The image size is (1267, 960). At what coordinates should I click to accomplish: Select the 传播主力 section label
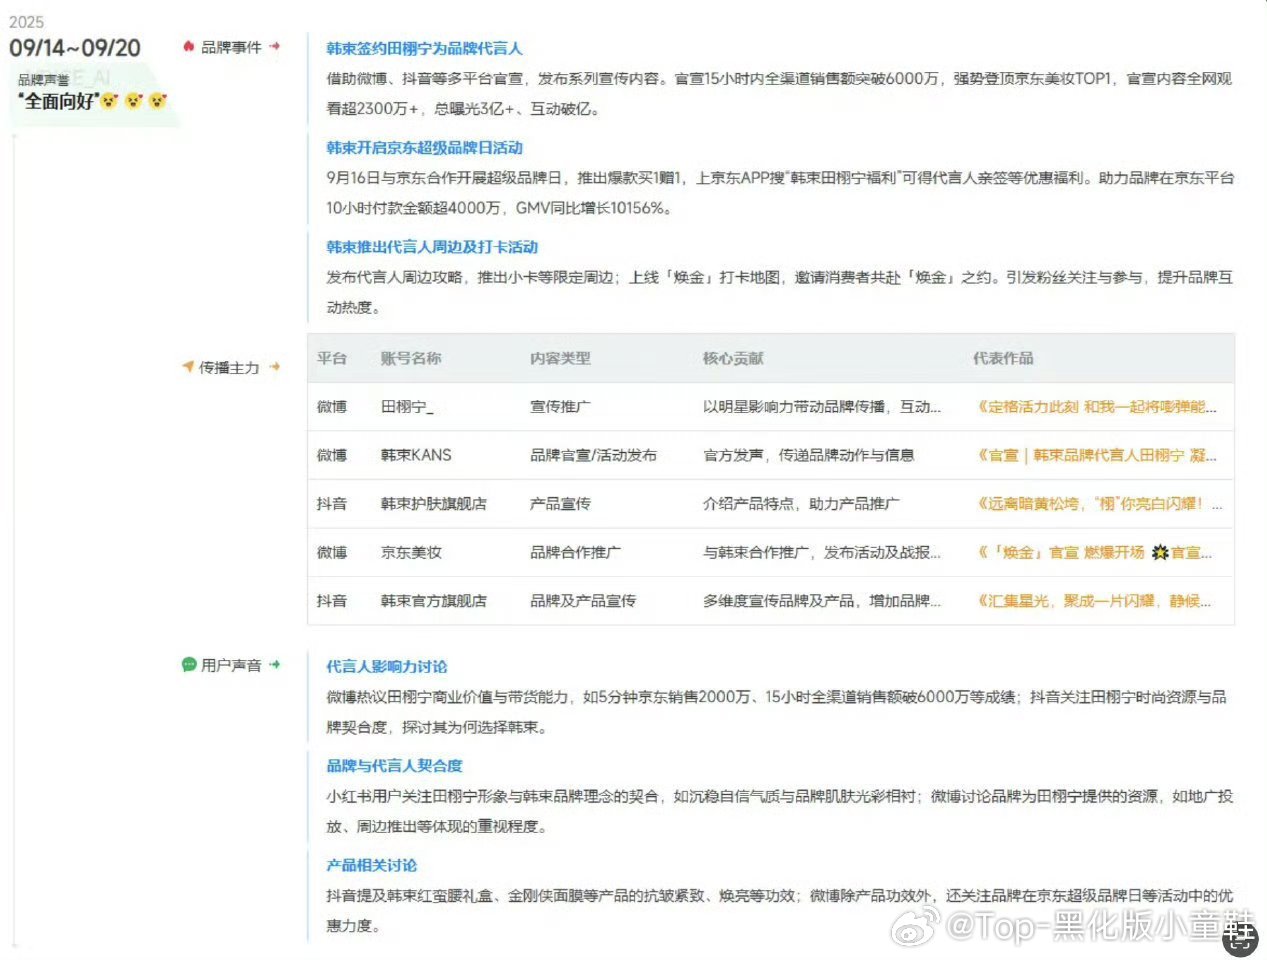click(229, 367)
